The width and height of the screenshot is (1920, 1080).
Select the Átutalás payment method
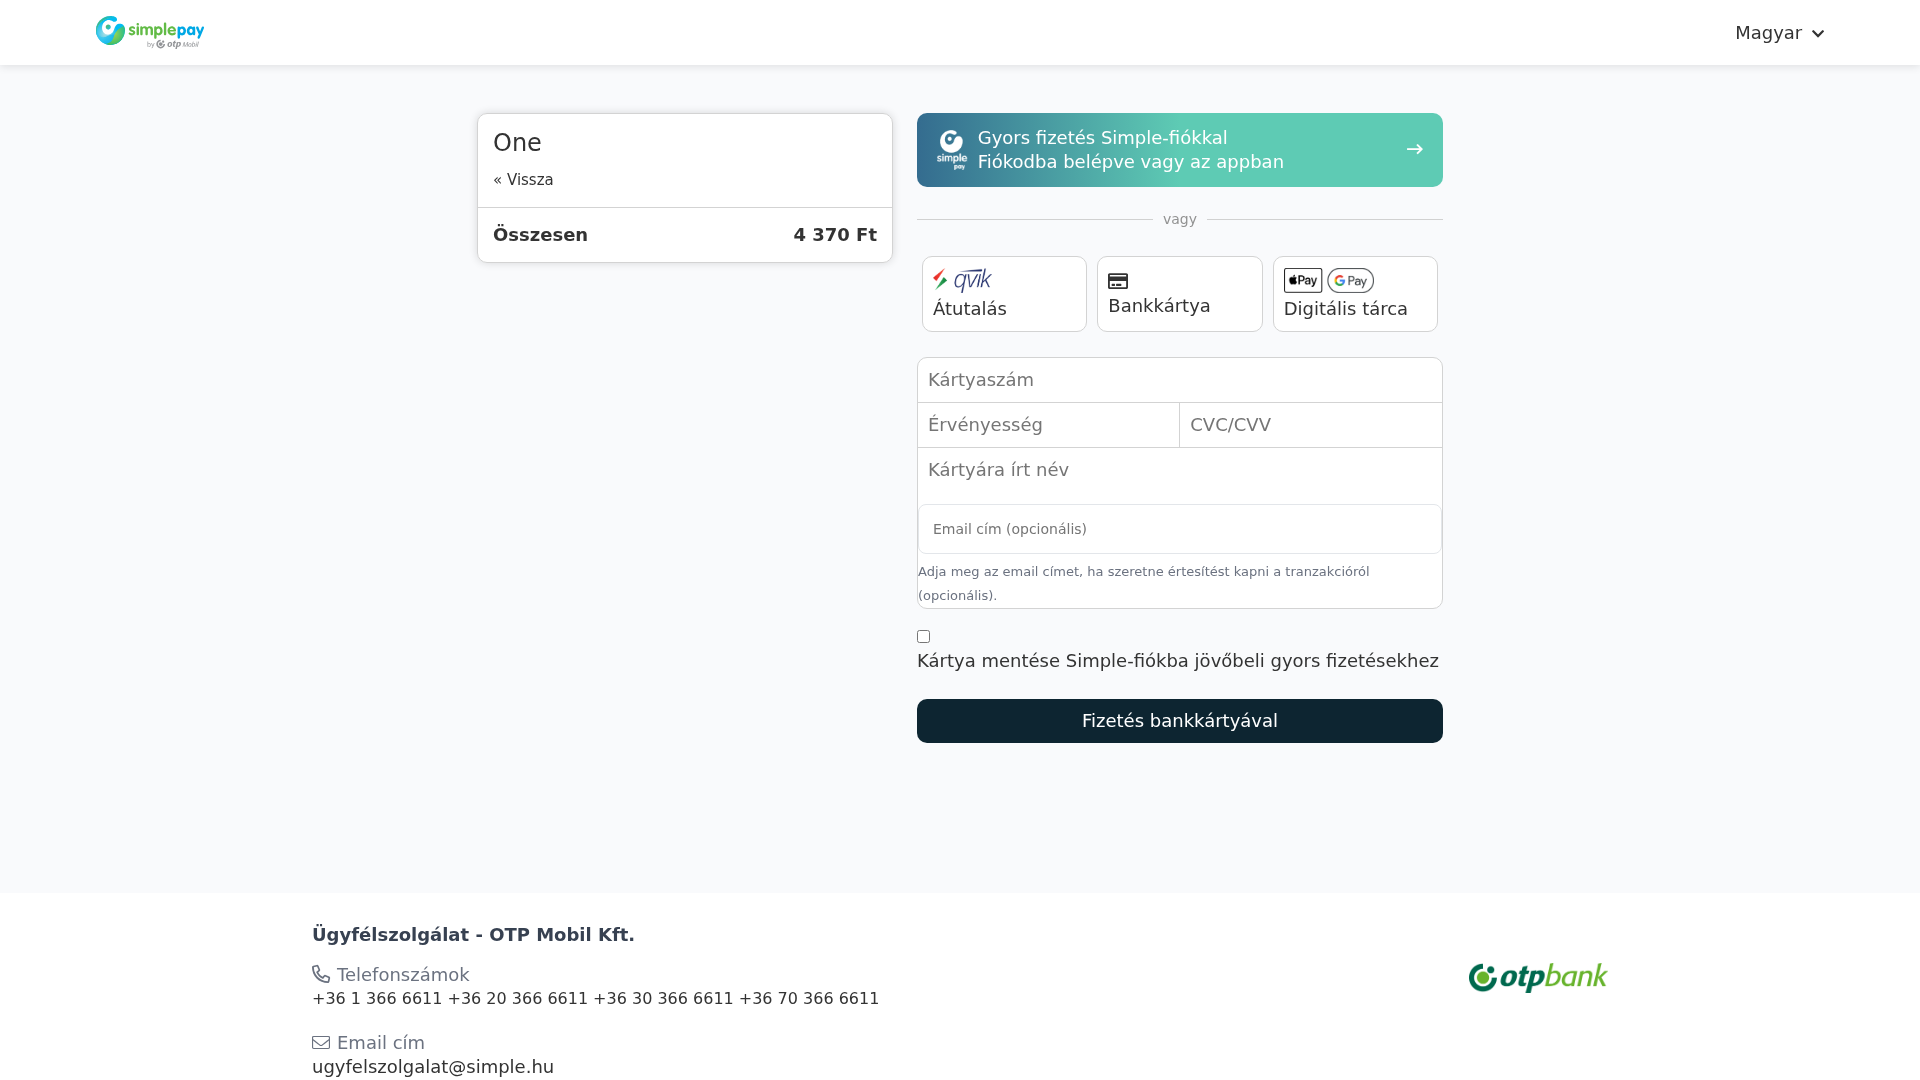1003,293
